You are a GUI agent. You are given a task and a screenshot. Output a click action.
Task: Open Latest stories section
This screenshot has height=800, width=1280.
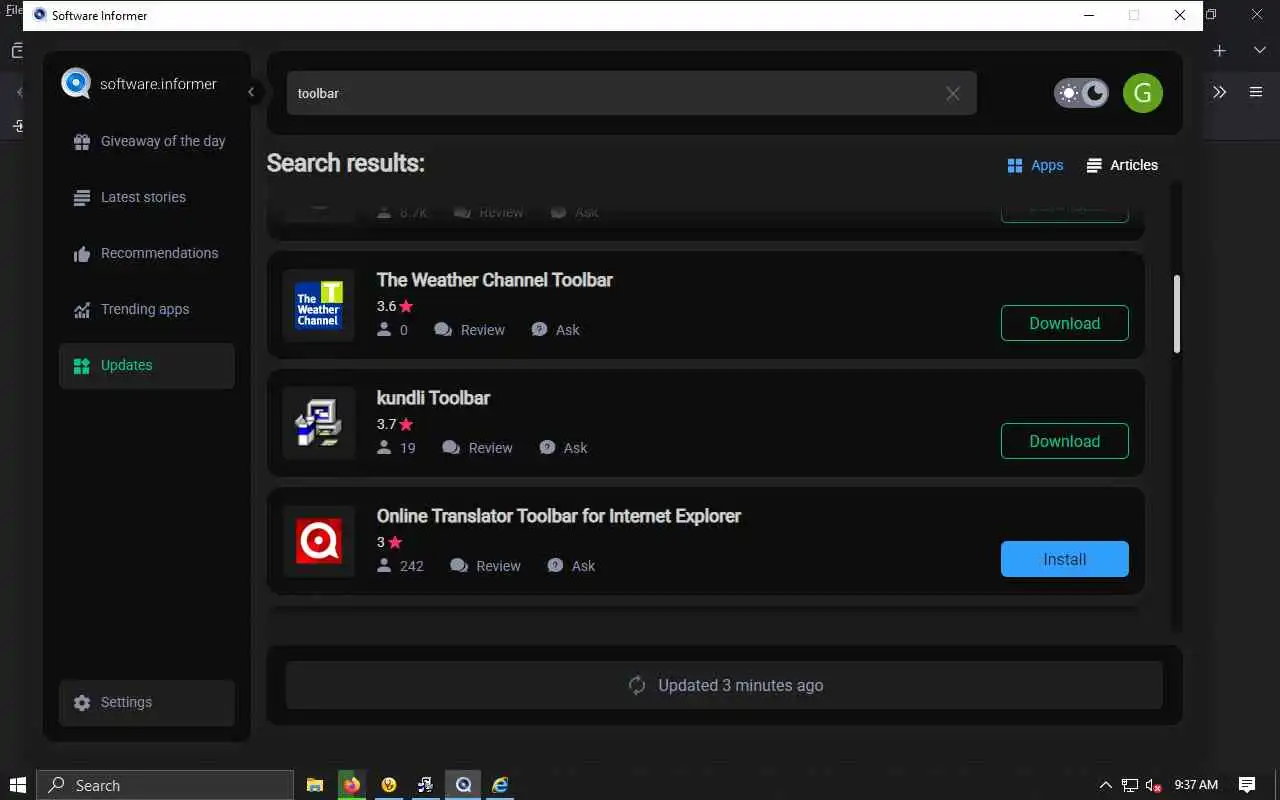point(147,197)
